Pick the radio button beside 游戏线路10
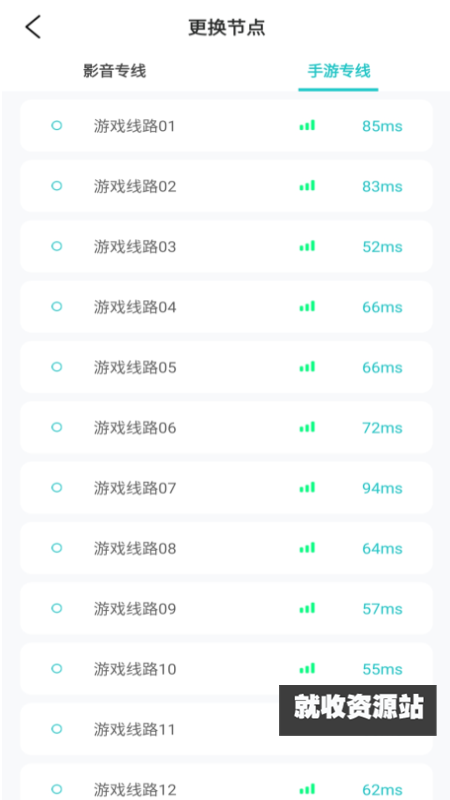The image size is (450, 800). [57, 668]
